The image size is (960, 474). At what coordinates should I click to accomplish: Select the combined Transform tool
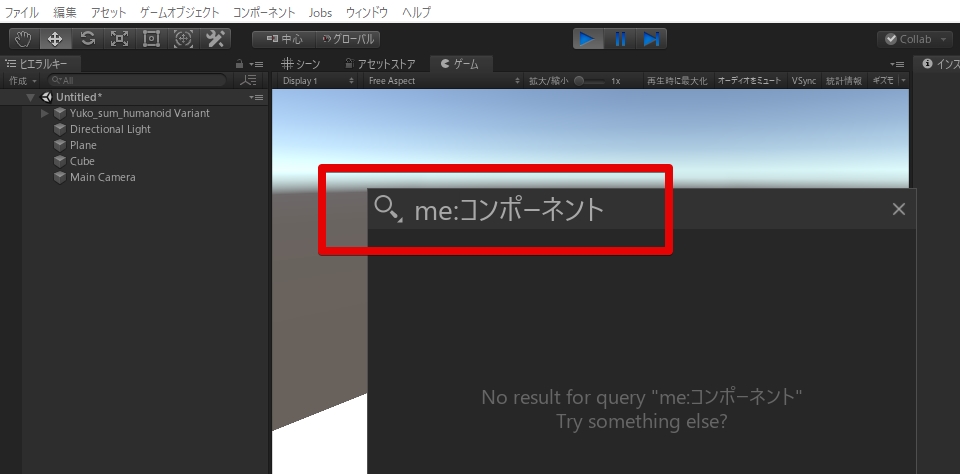point(183,39)
